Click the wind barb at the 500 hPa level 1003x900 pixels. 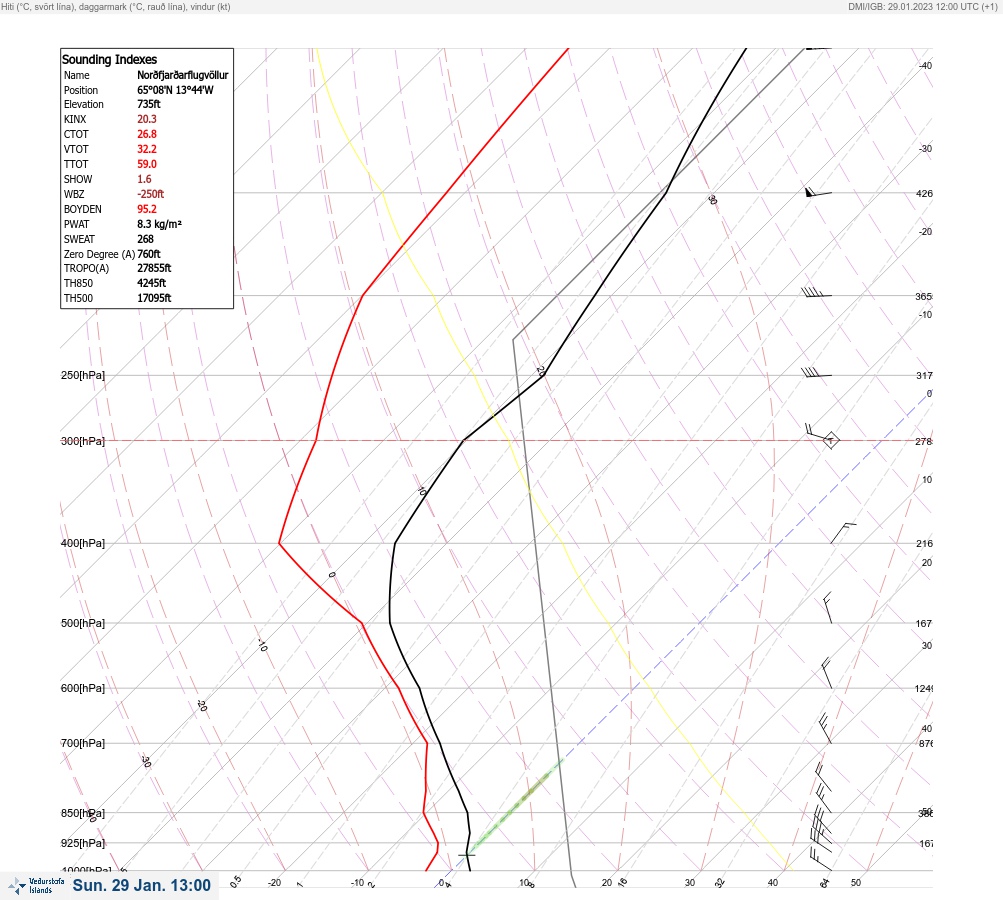click(828, 608)
